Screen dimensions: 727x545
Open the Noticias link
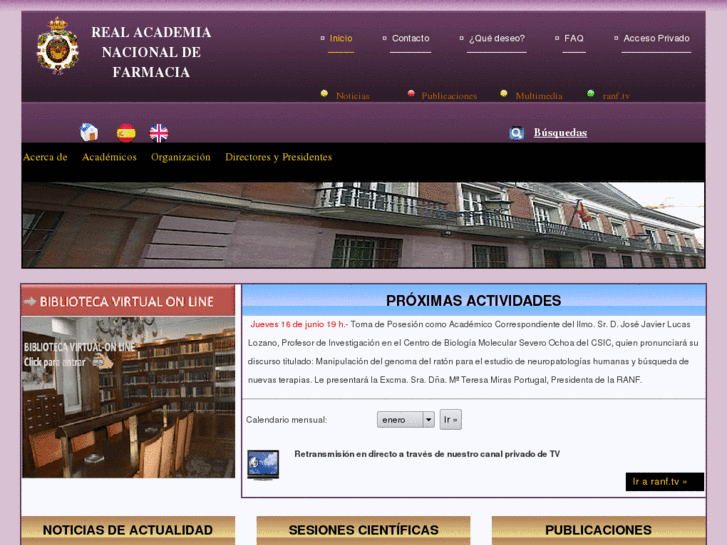click(x=352, y=96)
